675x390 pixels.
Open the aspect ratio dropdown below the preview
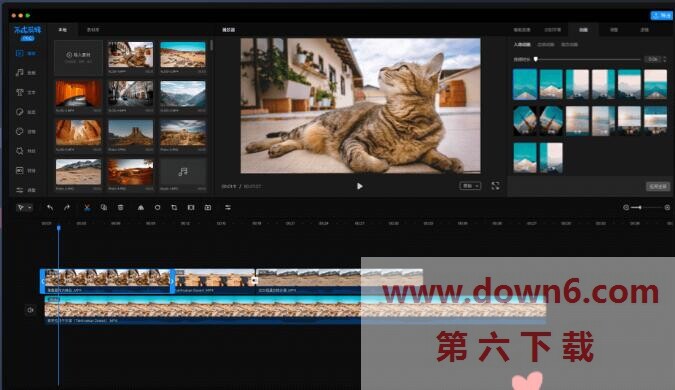(470, 186)
